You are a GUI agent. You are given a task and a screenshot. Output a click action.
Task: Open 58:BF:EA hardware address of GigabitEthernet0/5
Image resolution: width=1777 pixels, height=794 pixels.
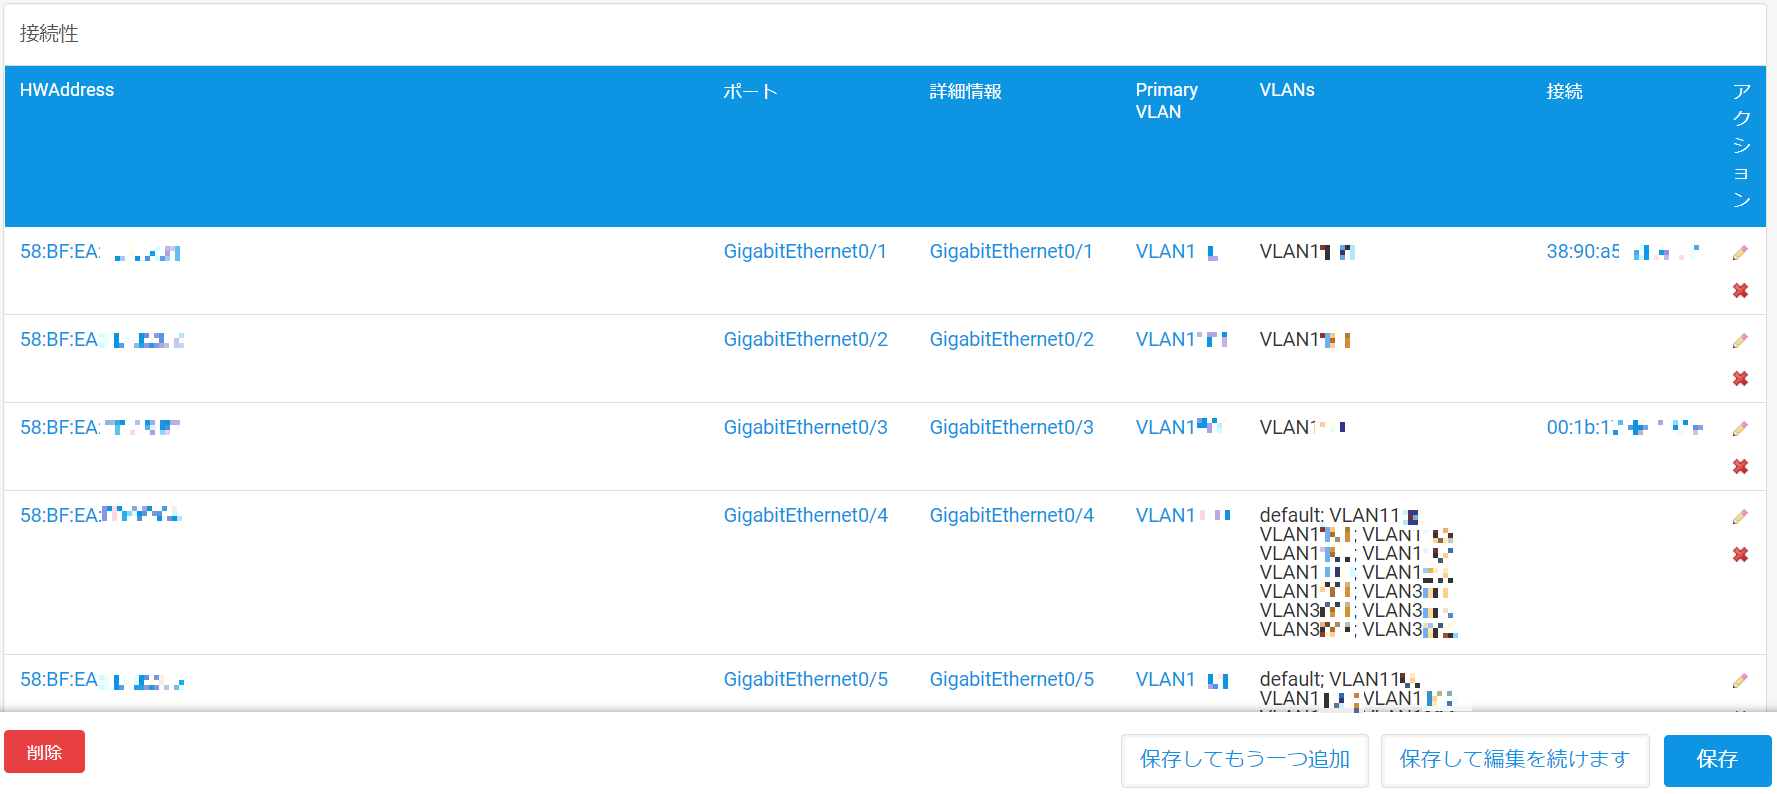tap(102, 680)
